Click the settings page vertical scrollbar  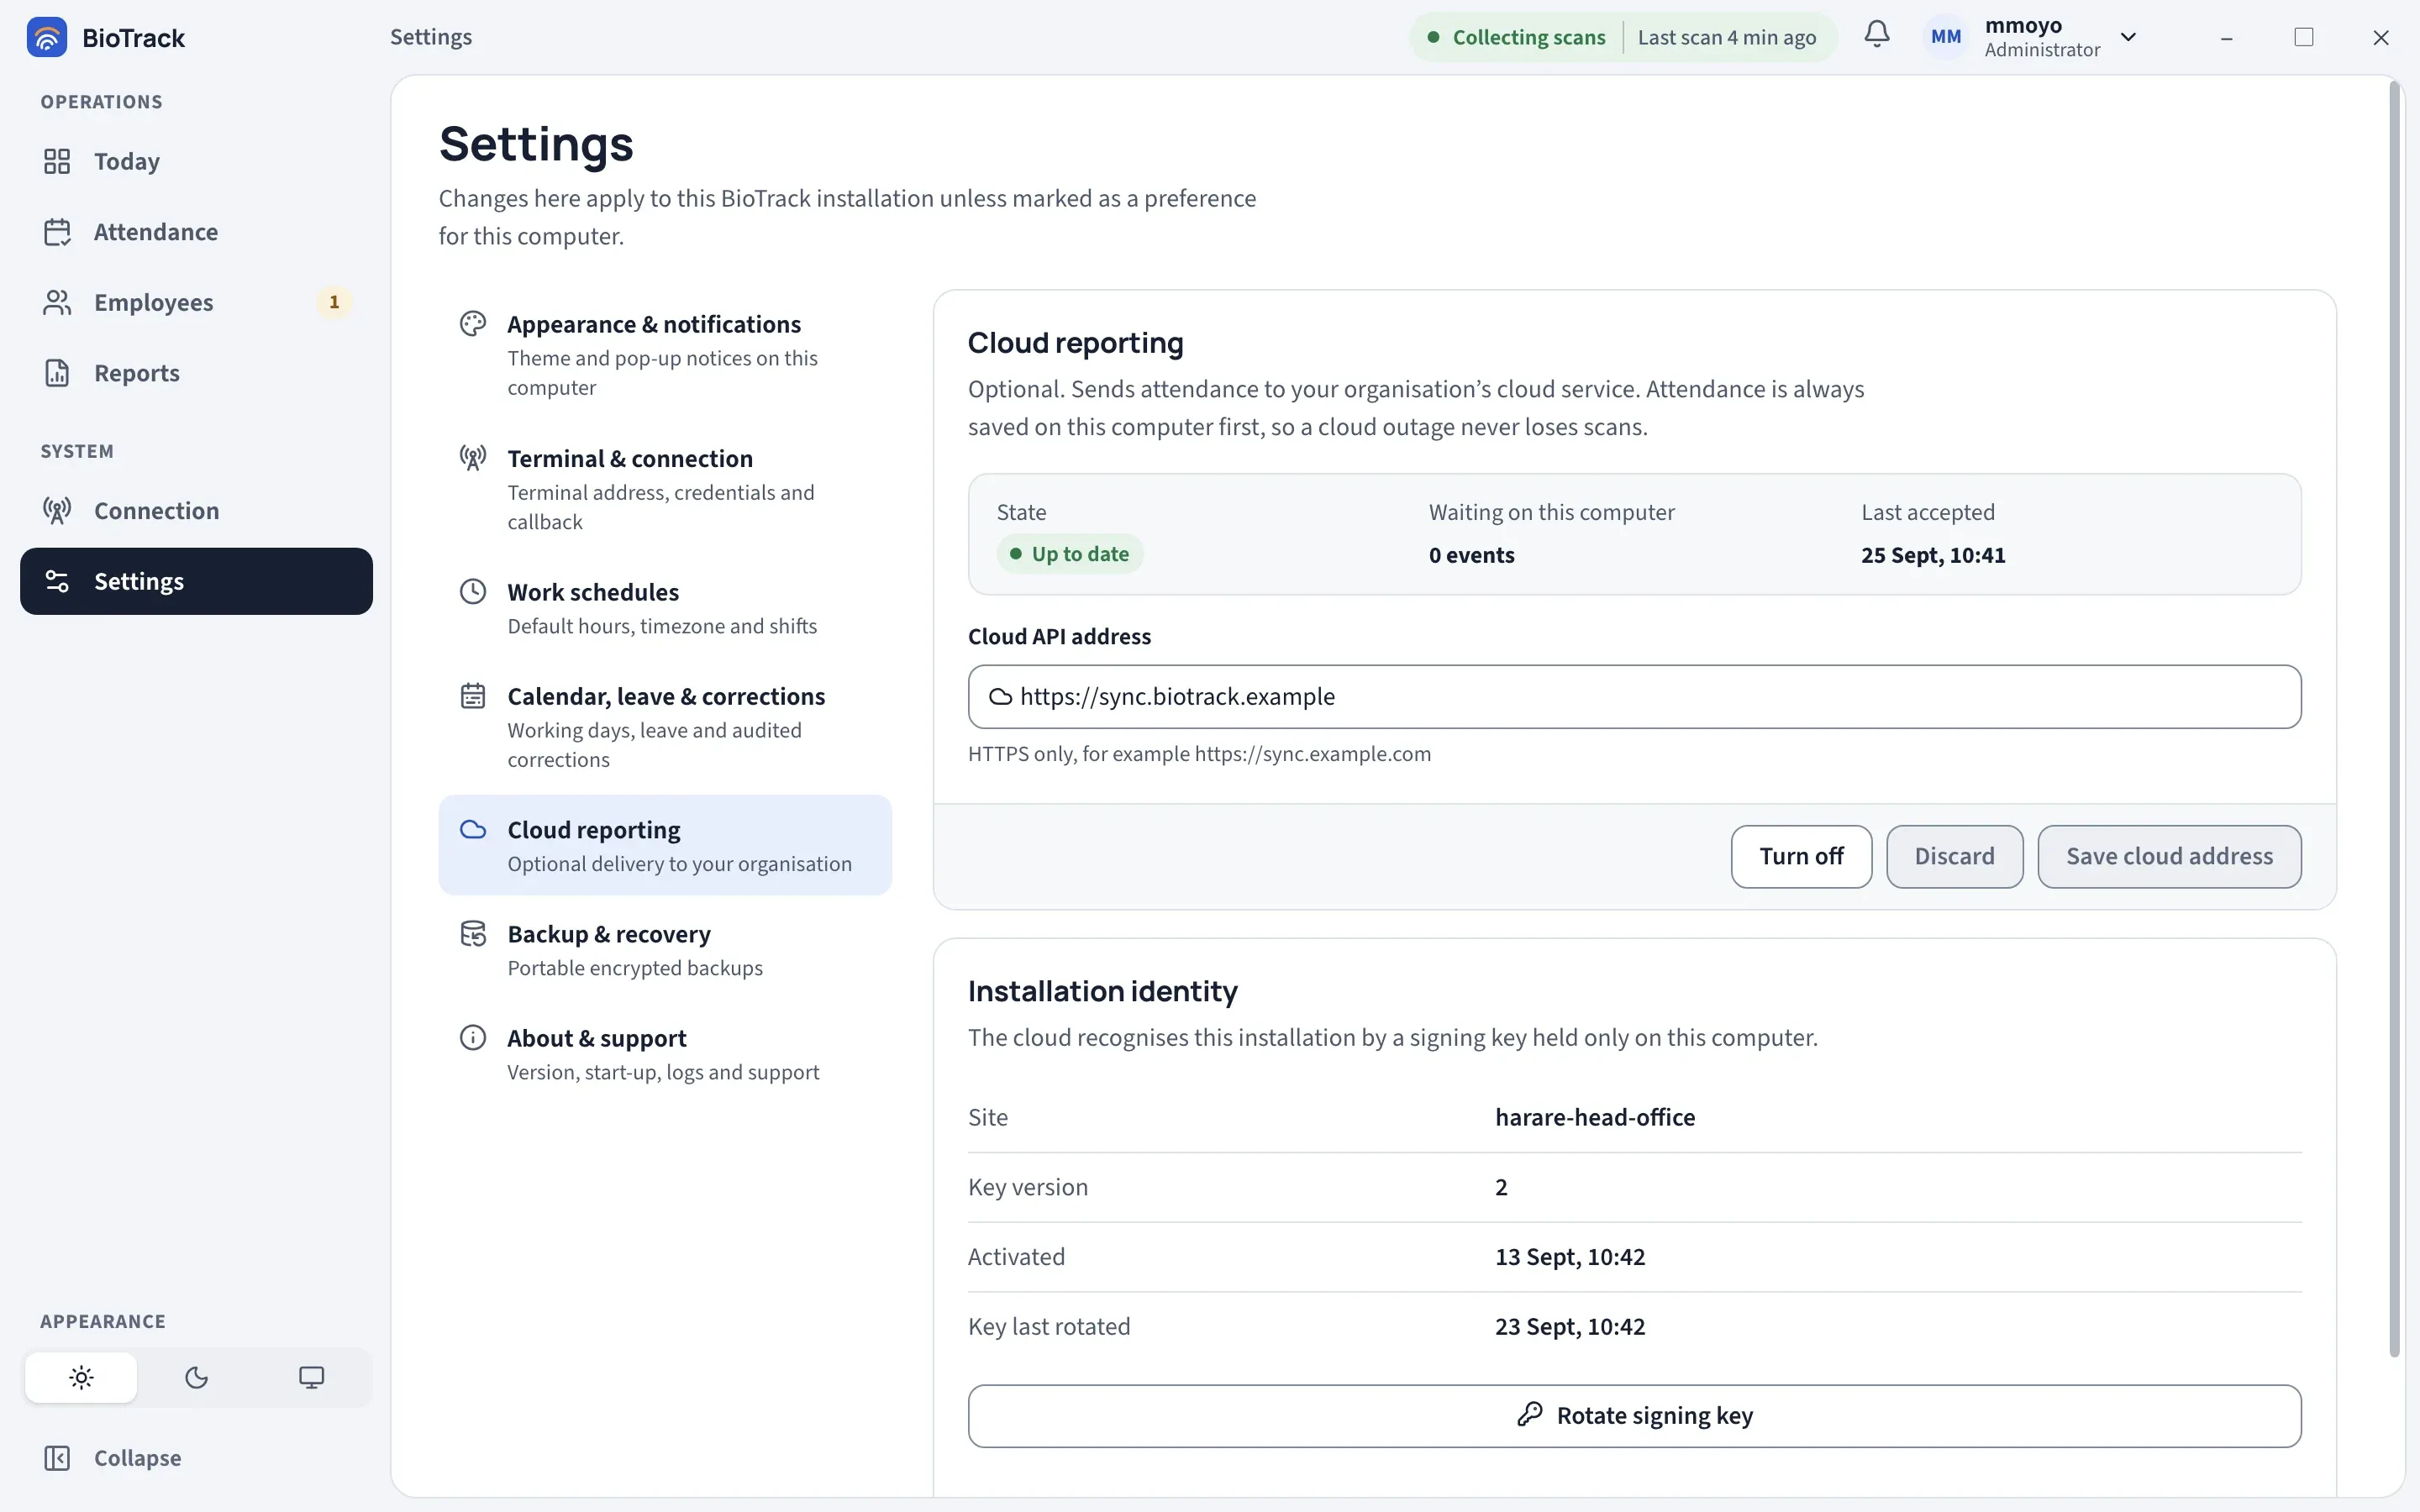(2395, 720)
